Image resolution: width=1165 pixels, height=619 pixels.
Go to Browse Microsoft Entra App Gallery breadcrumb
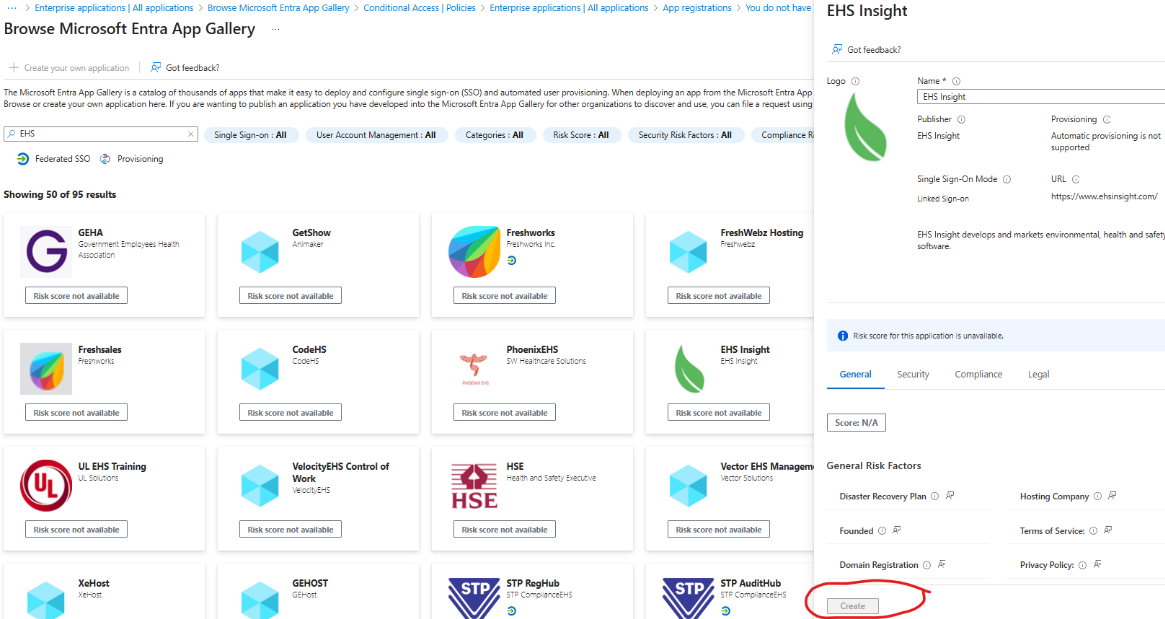click(x=278, y=7)
